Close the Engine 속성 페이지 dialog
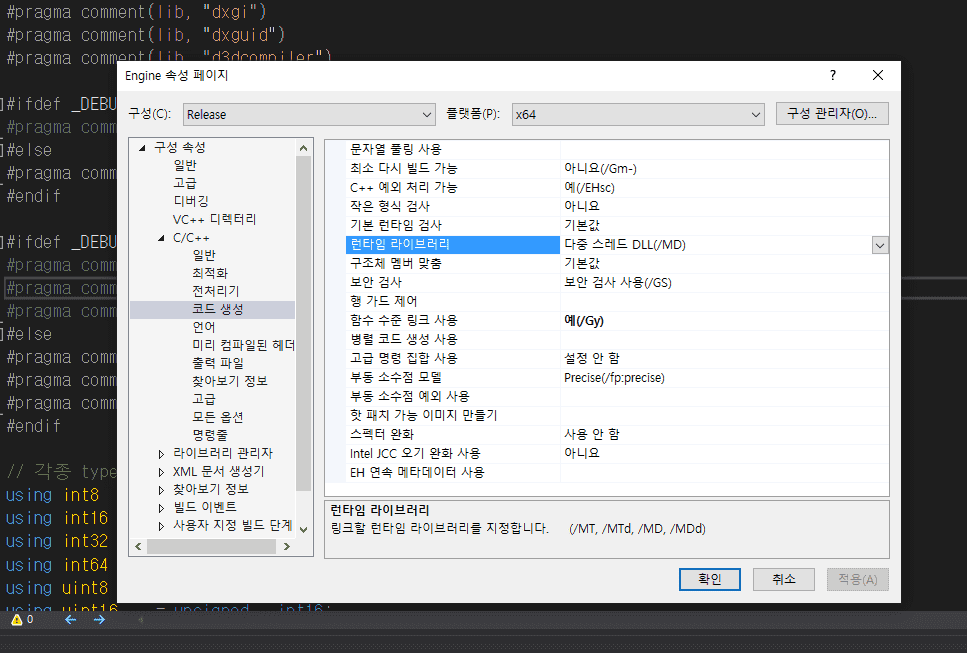The image size is (967, 653). 878,75
